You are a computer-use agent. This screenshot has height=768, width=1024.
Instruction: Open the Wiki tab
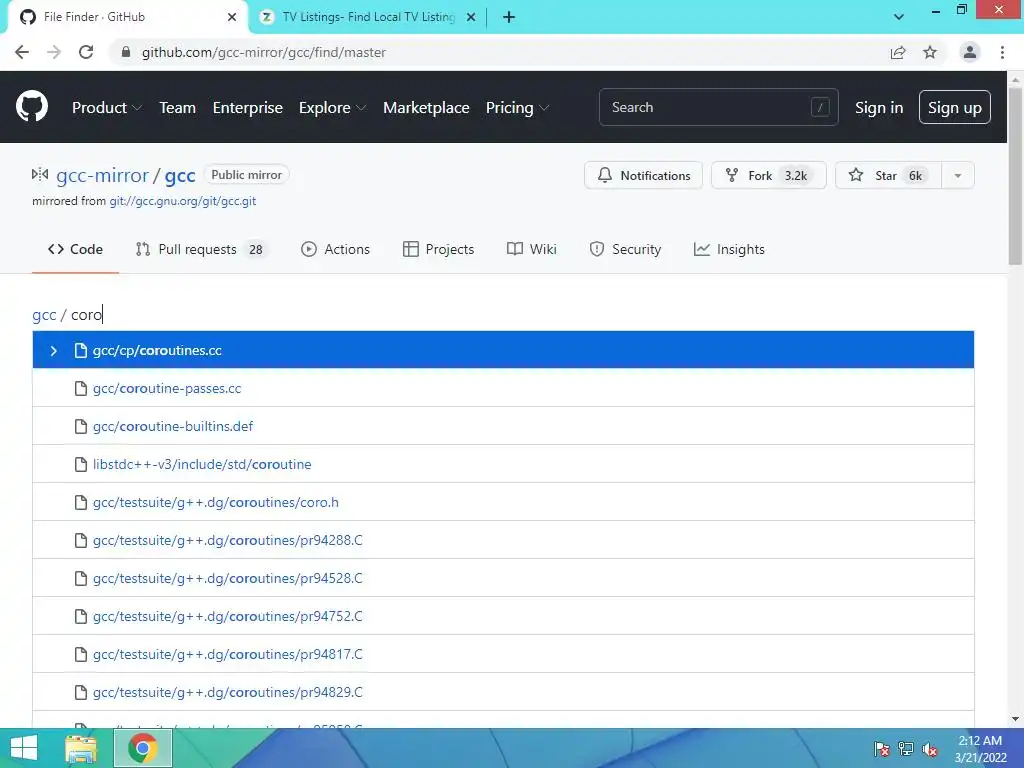point(532,249)
